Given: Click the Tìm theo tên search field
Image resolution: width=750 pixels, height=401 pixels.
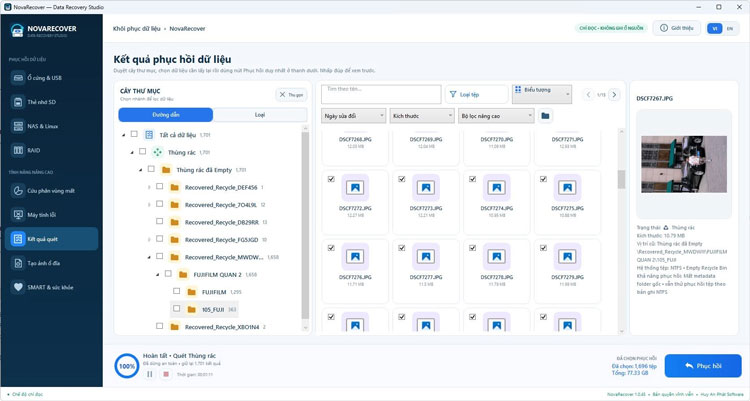Looking at the screenshot, I should 381,94.
